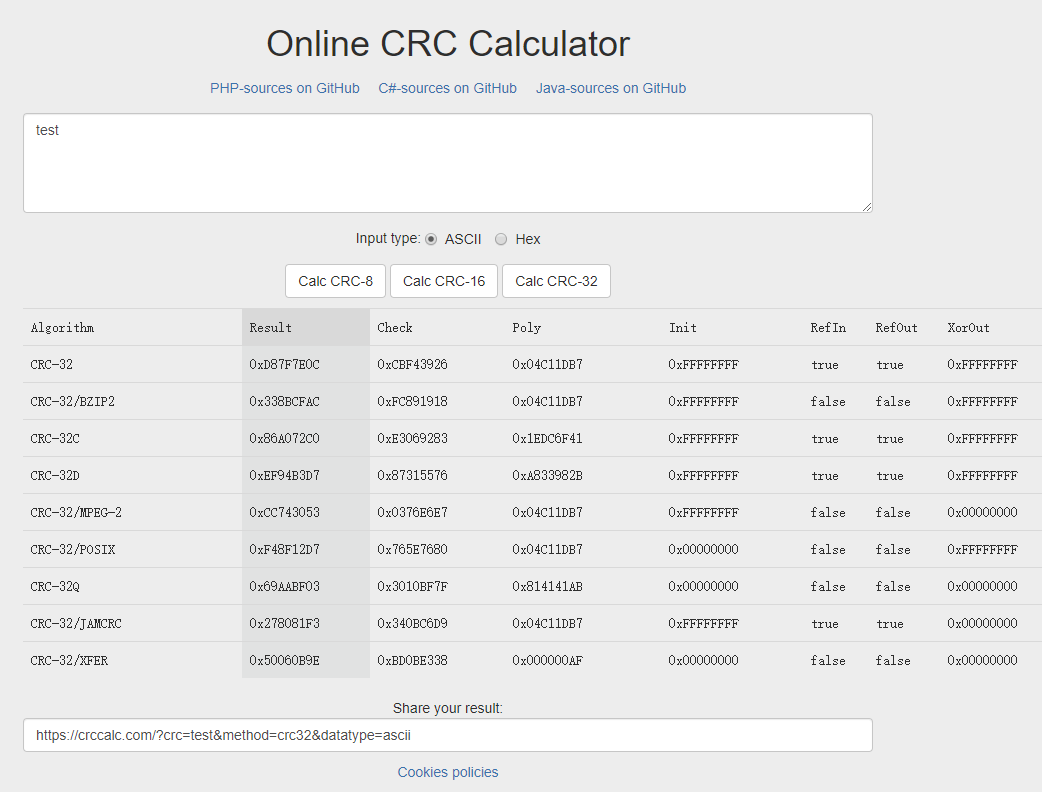Click poly value 0x000000AF
The width and height of the screenshot is (1042, 792).
coord(547,660)
